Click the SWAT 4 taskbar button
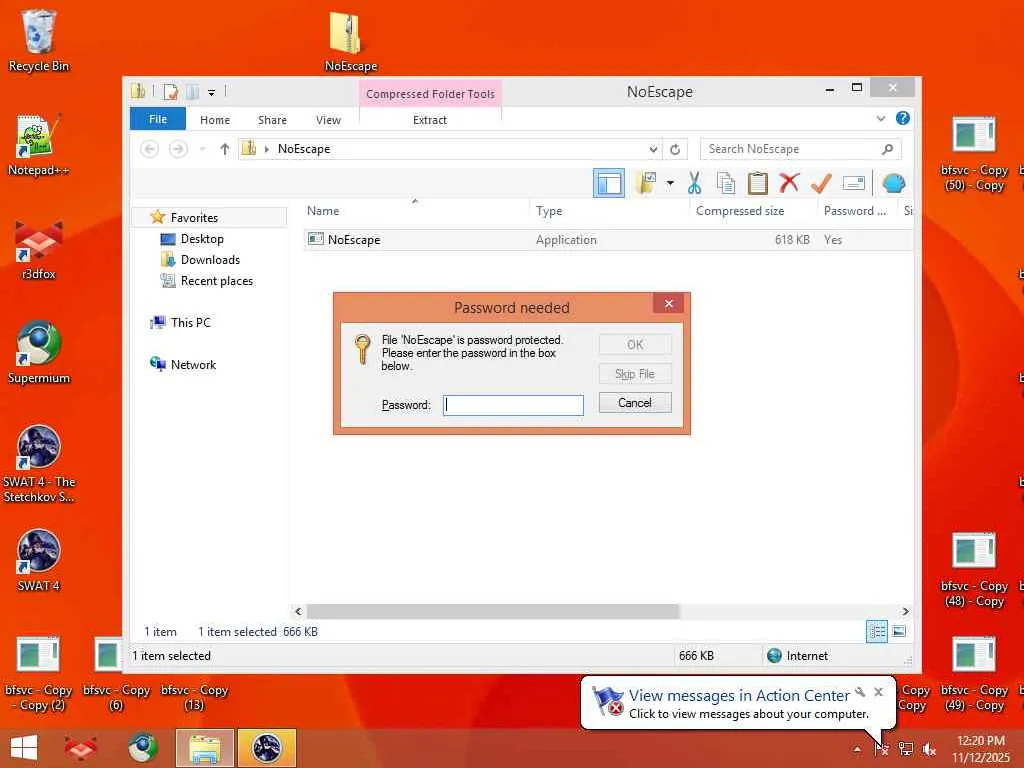The width and height of the screenshot is (1024, 768). tap(266, 748)
